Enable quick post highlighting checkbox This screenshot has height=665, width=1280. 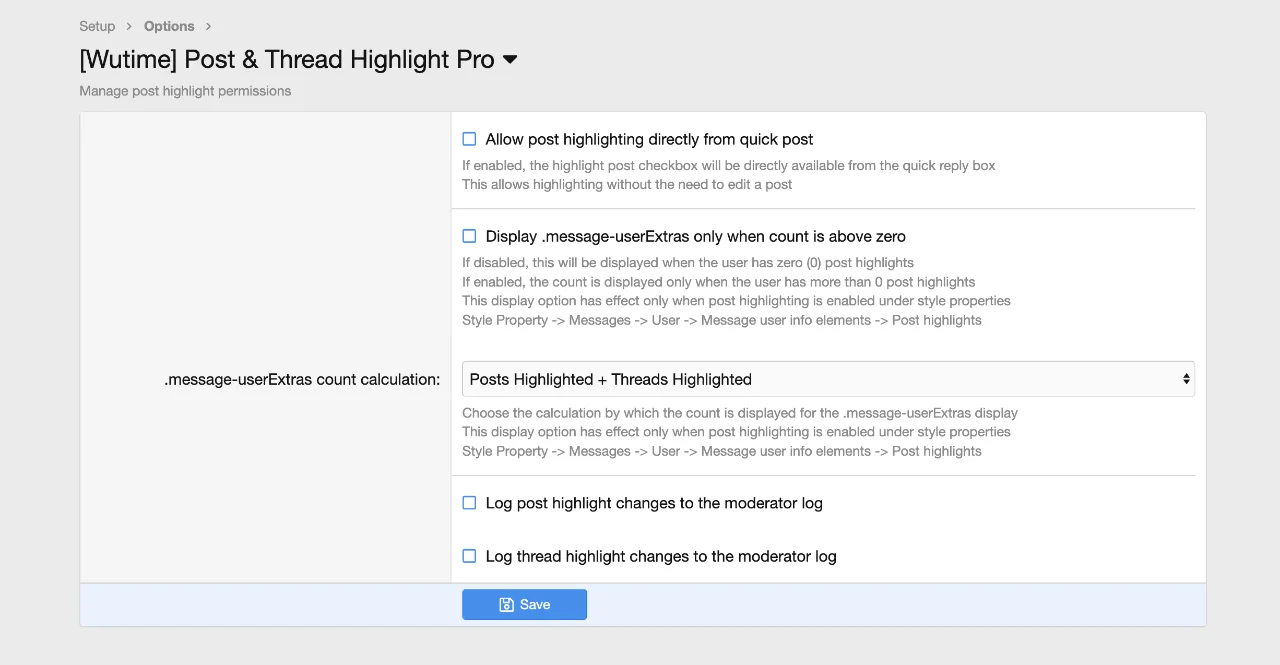469,139
